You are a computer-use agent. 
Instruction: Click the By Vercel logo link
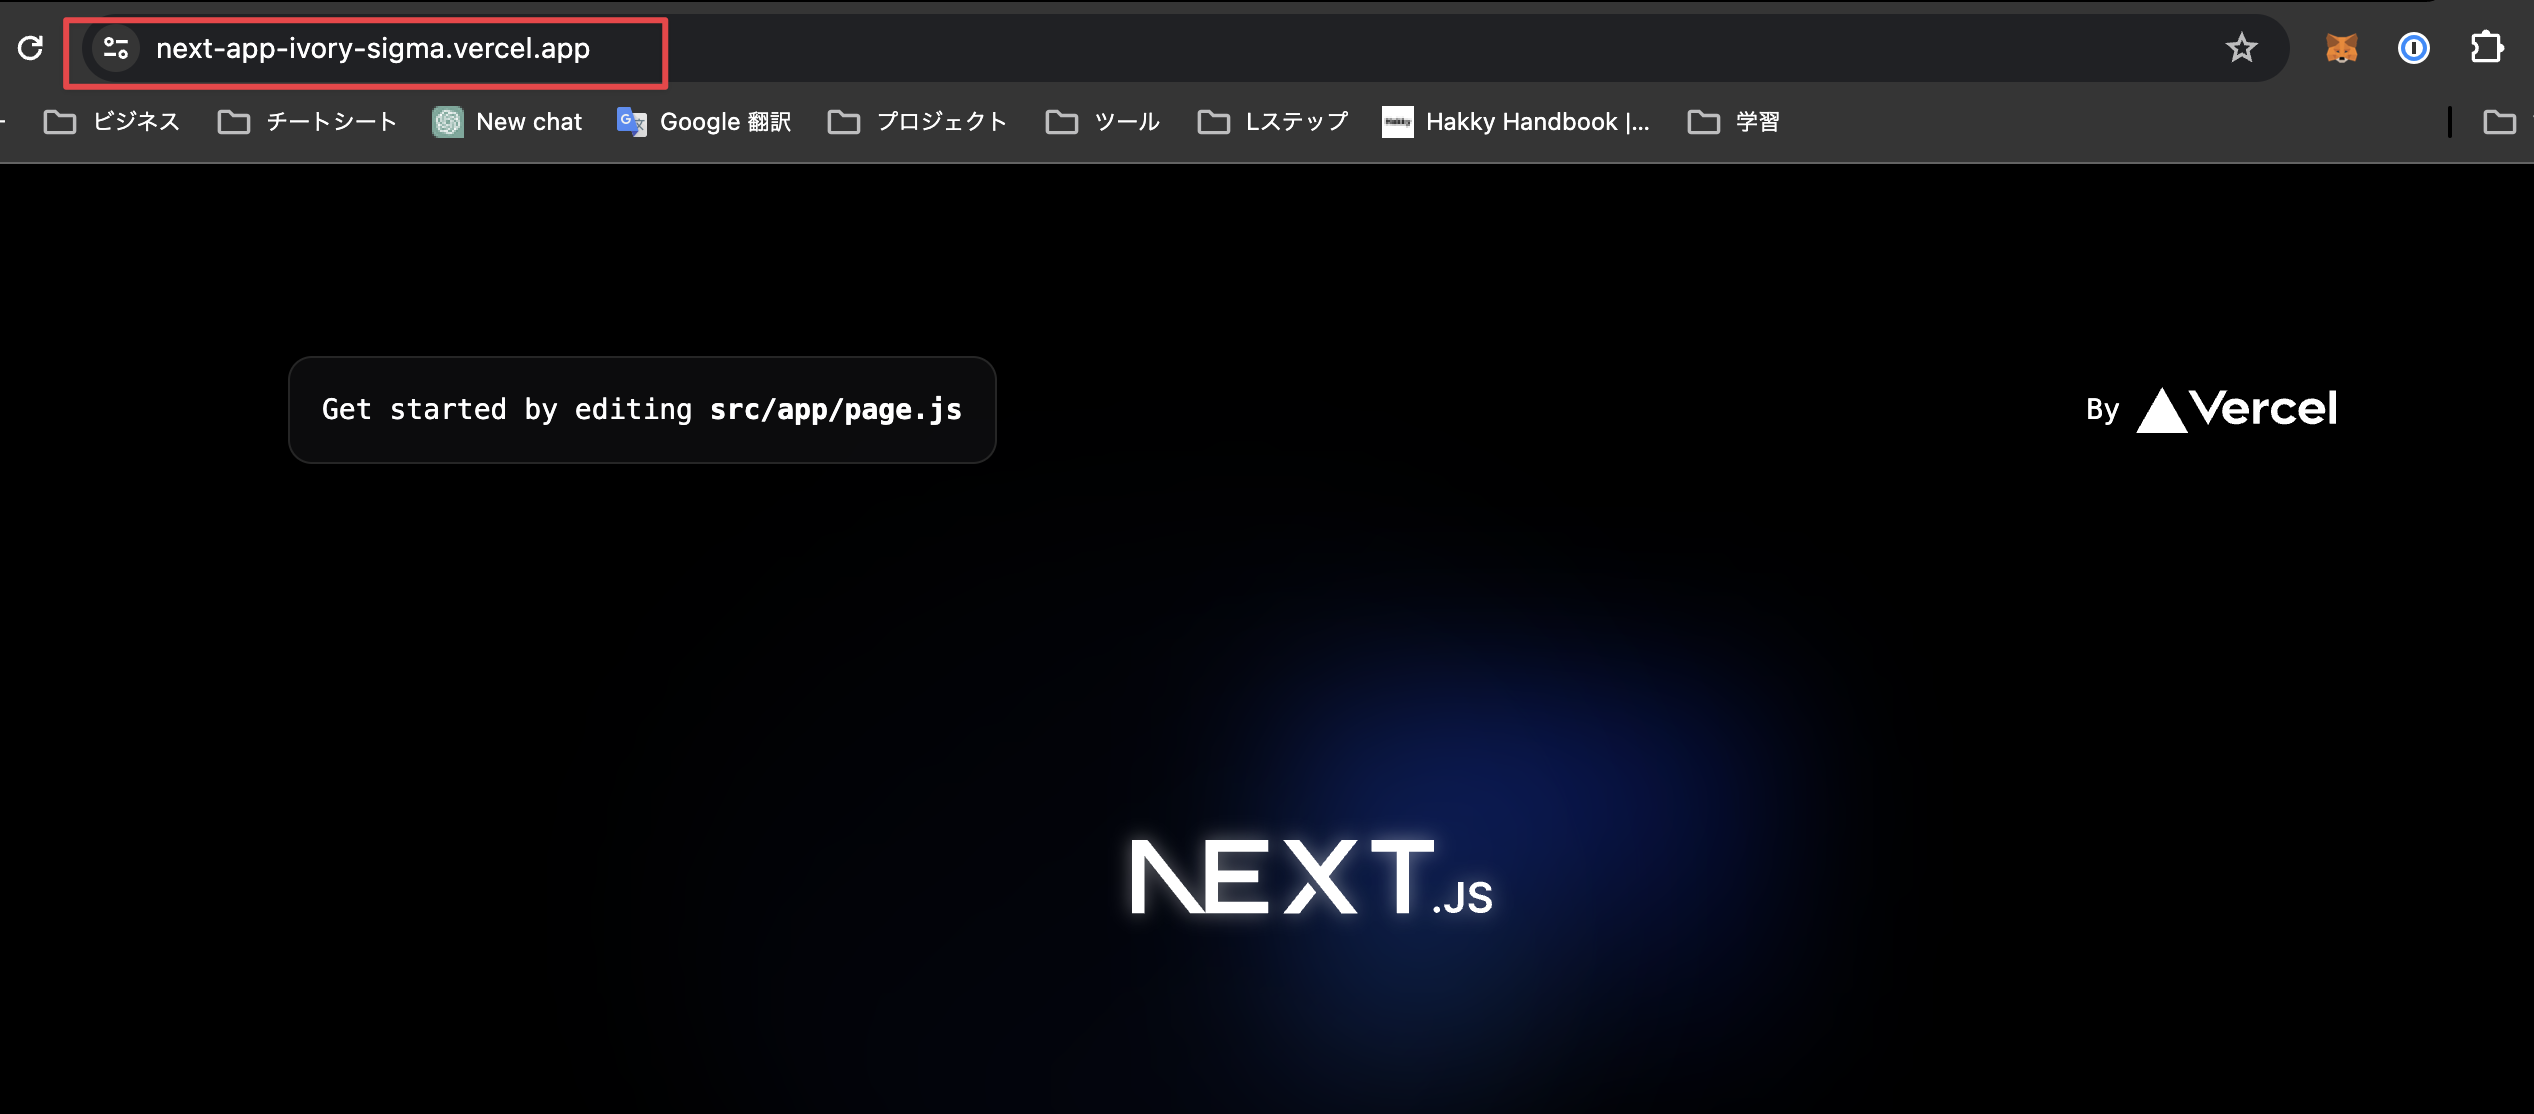[x=2211, y=409]
